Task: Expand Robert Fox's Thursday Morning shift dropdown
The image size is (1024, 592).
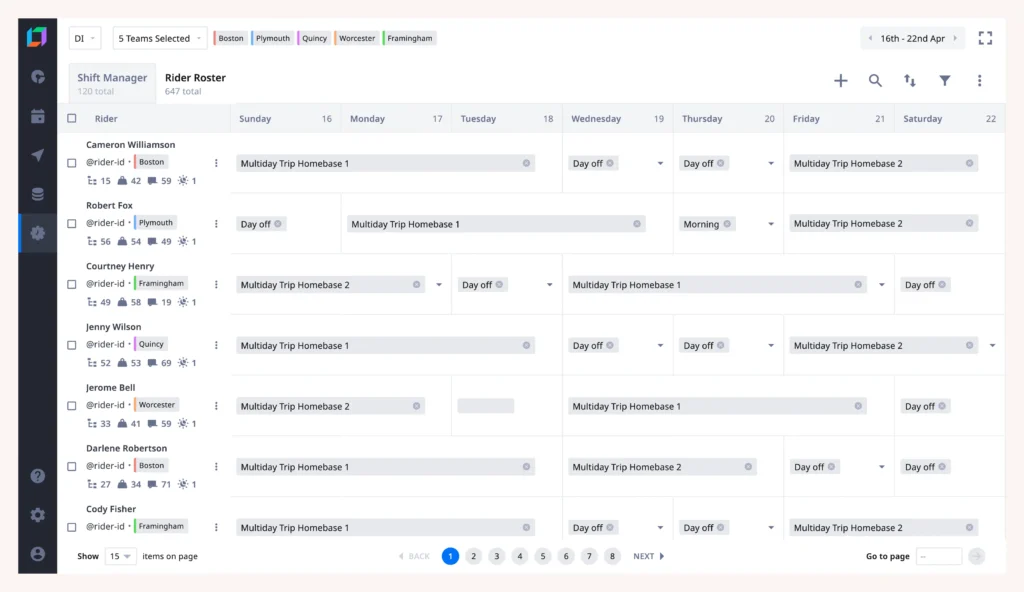Action: point(771,224)
